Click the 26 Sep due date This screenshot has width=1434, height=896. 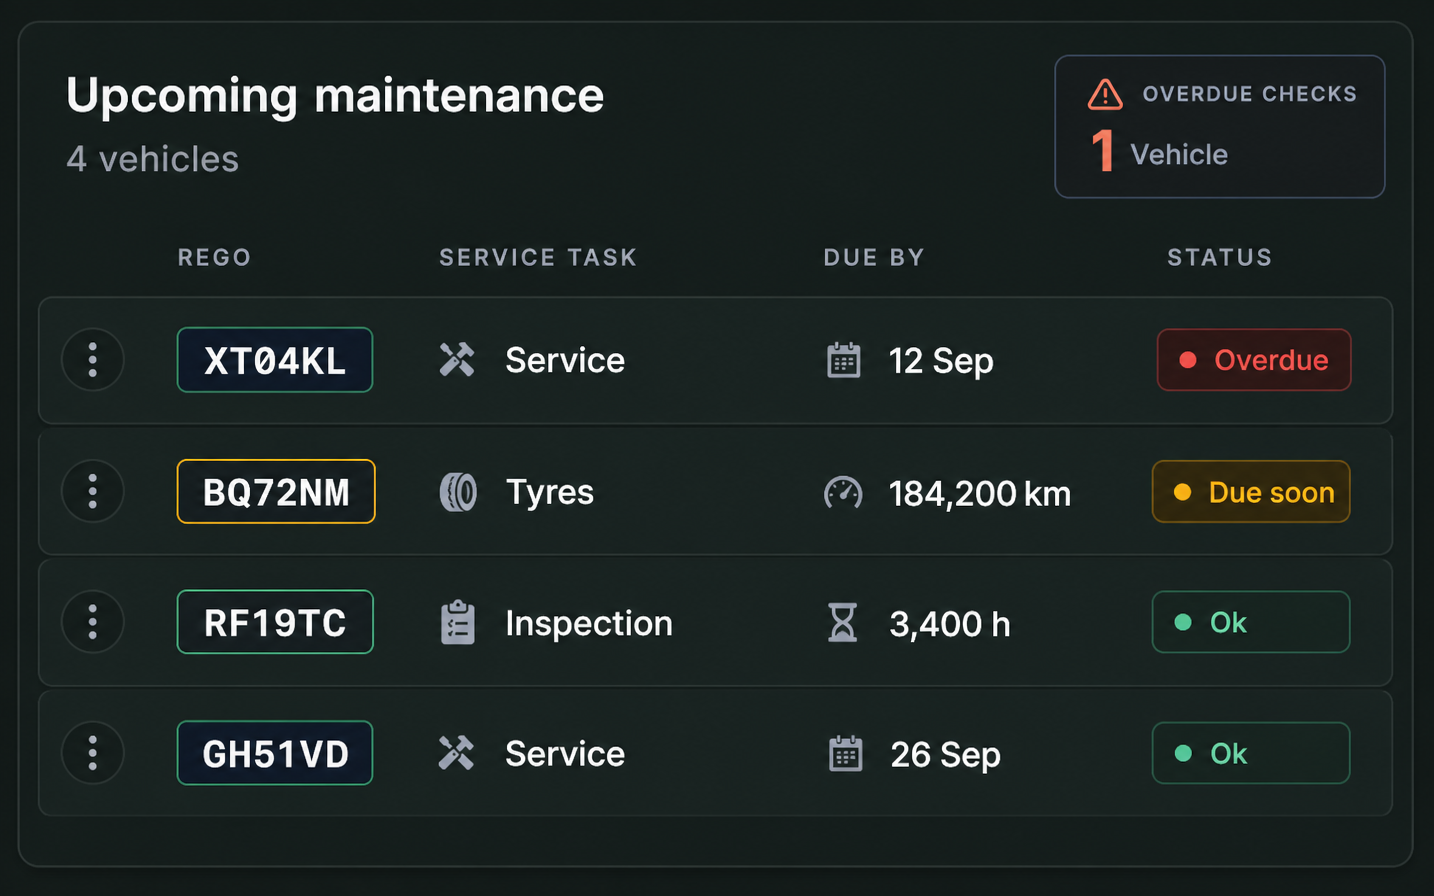pos(945,755)
